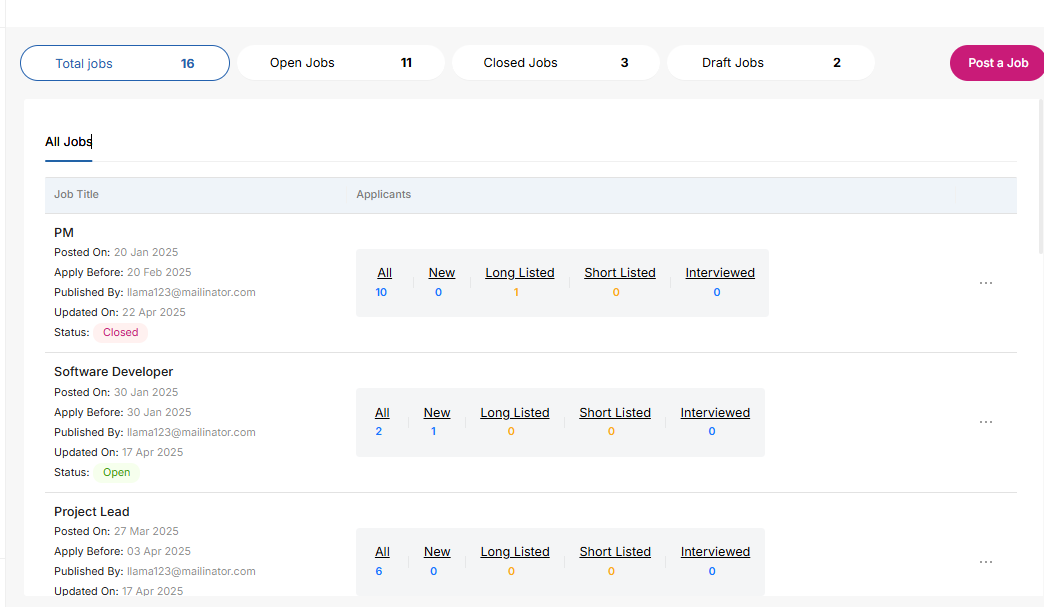Select the Draft Jobs filter
The width and height of the screenshot is (1044, 607).
[x=770, y=63]
